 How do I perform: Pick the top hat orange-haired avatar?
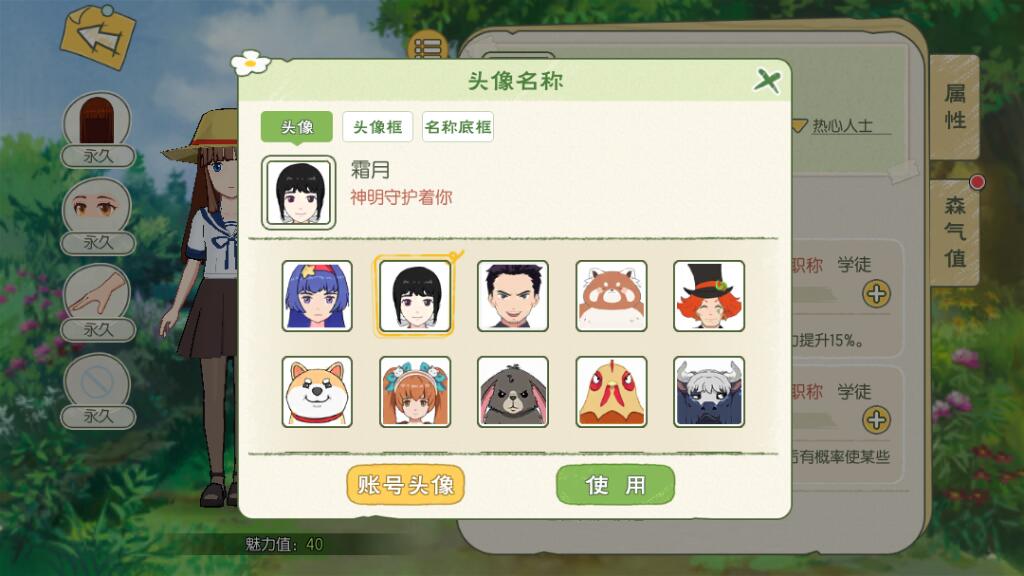709,296
